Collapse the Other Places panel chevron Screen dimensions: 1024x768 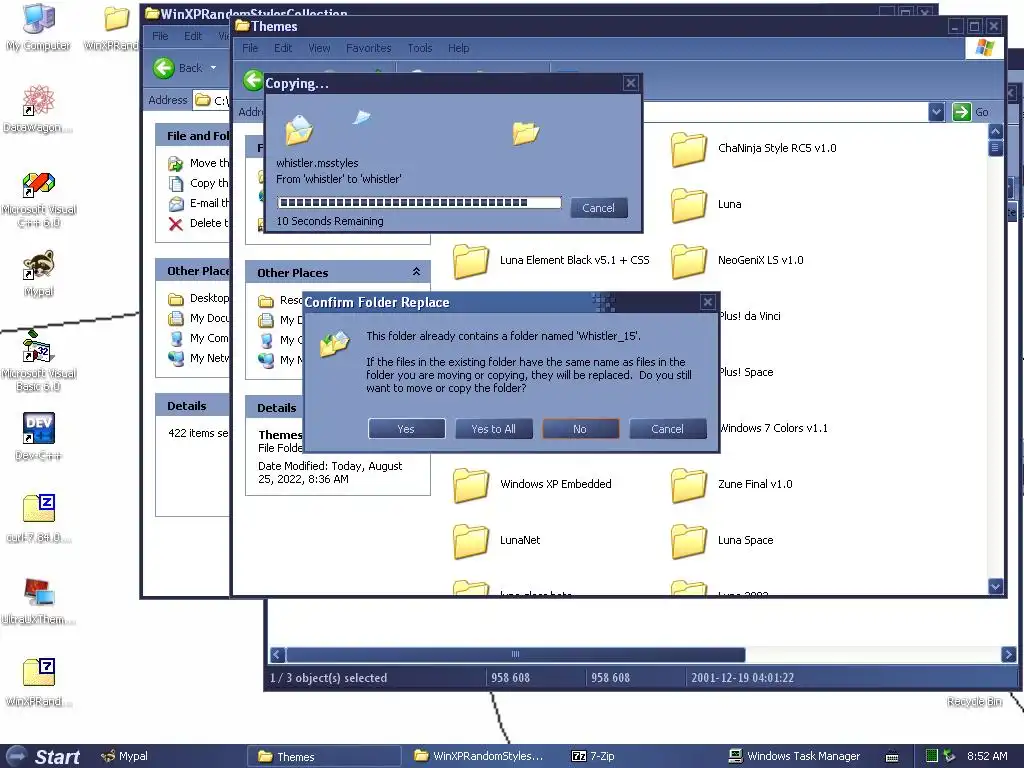(x=417, y=272)
